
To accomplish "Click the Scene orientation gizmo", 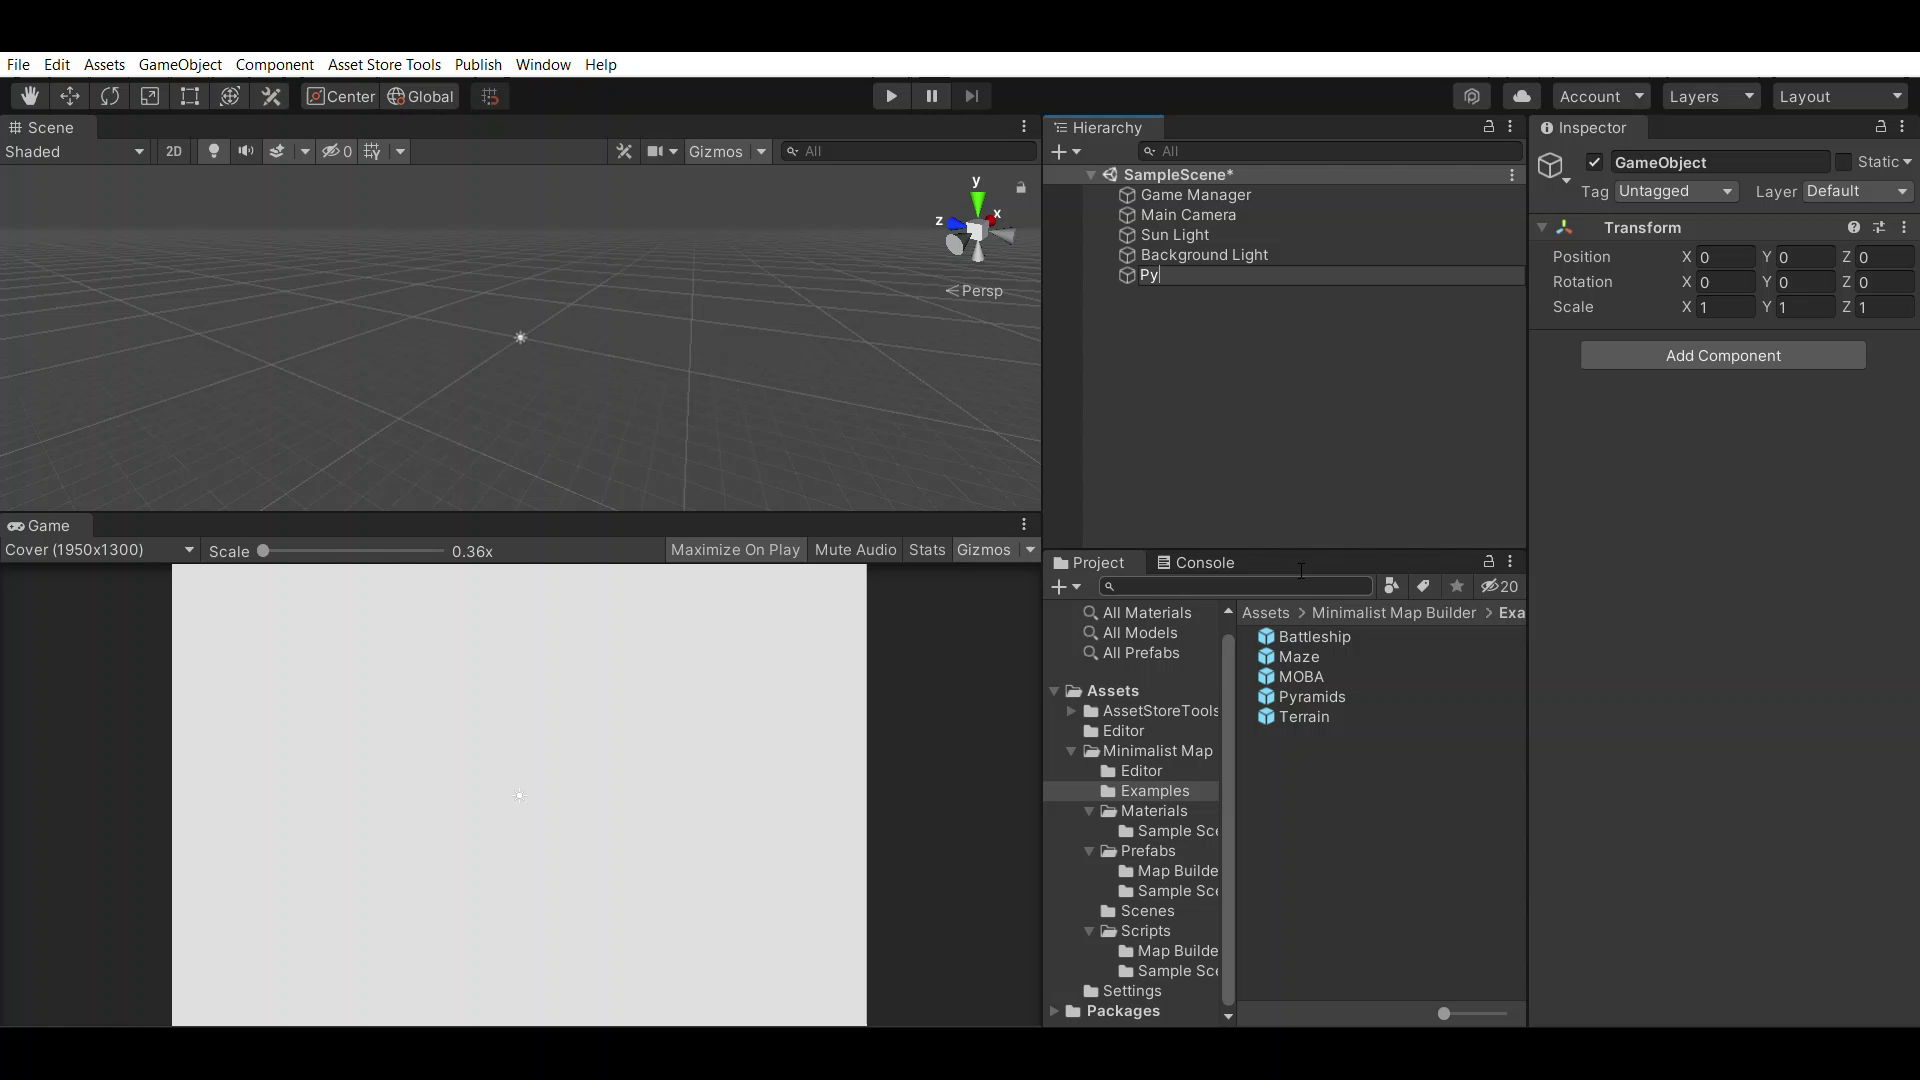I will [975, 230].
